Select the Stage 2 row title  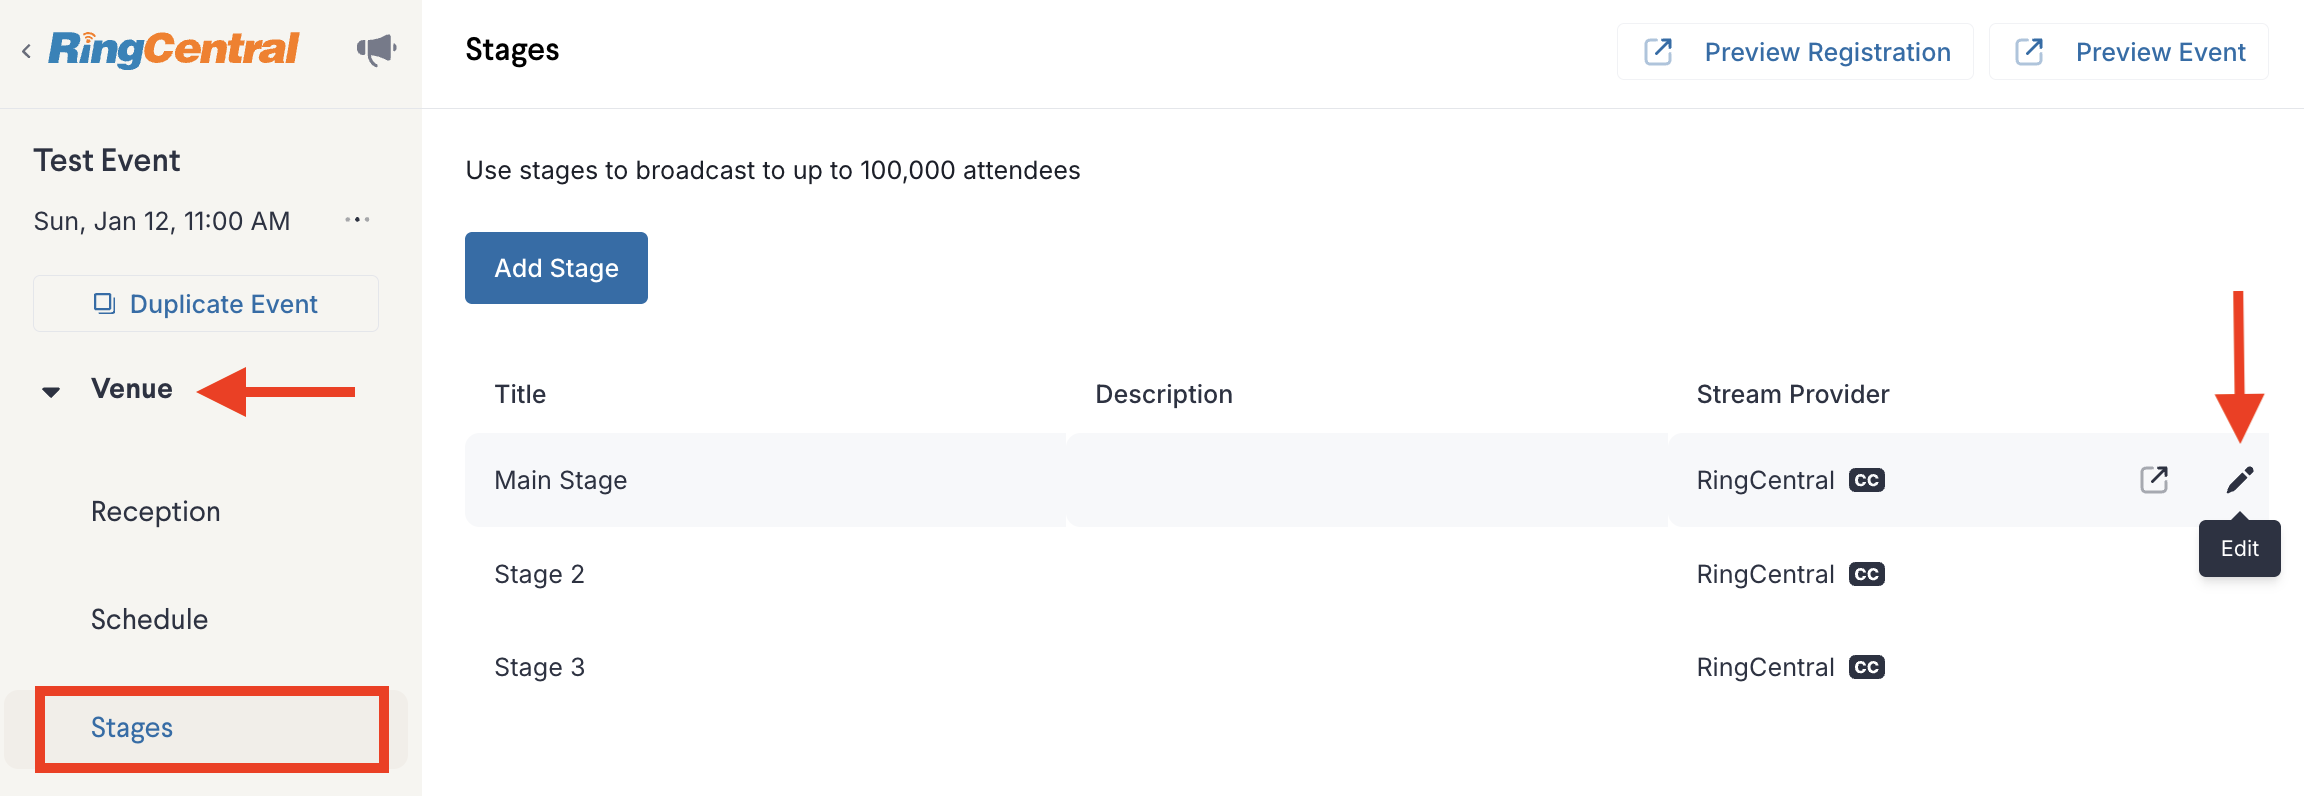(539, 574)
